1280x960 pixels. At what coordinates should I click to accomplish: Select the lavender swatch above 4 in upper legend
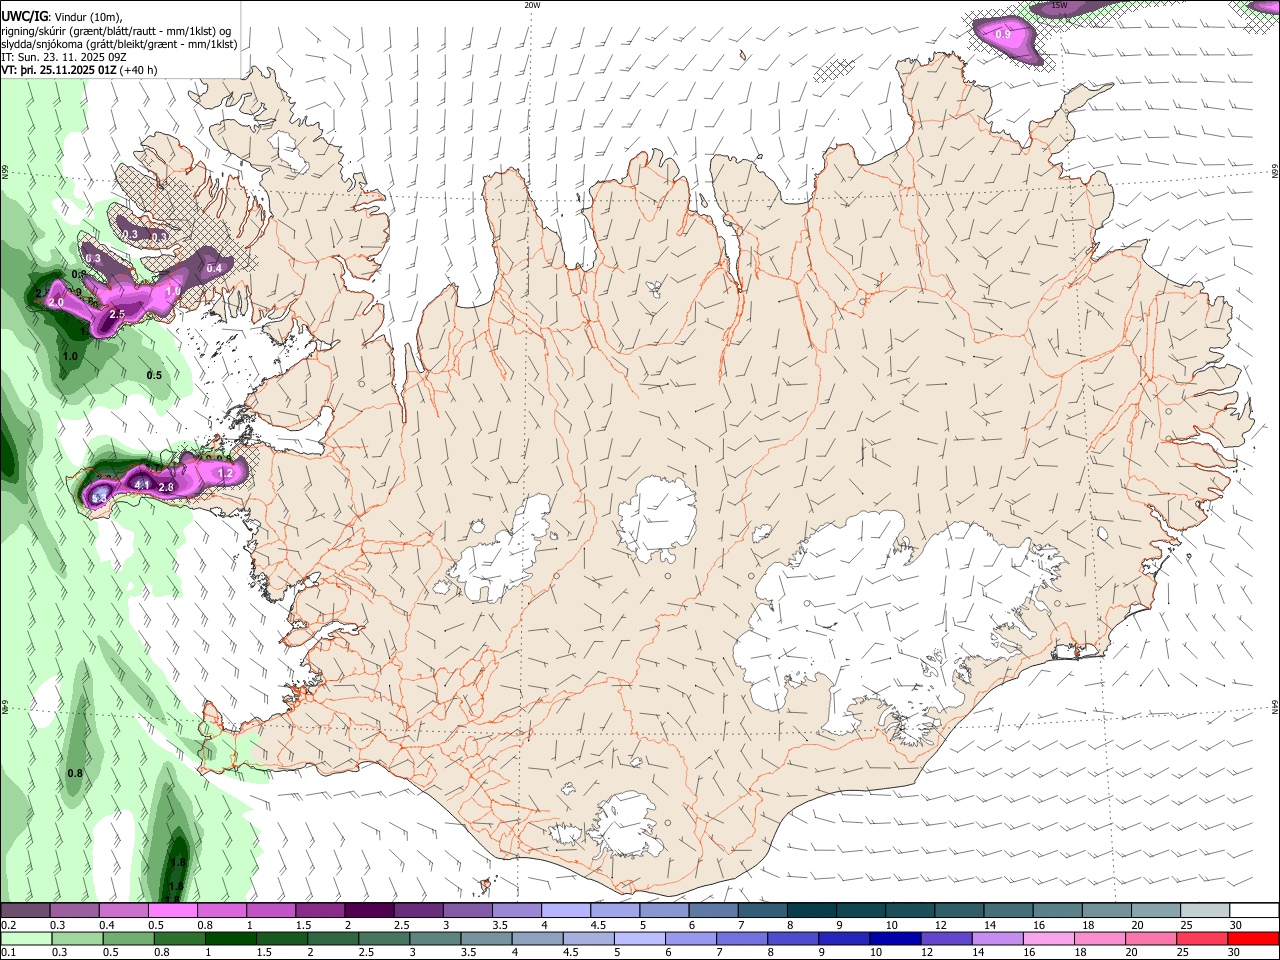coord(565,911)
